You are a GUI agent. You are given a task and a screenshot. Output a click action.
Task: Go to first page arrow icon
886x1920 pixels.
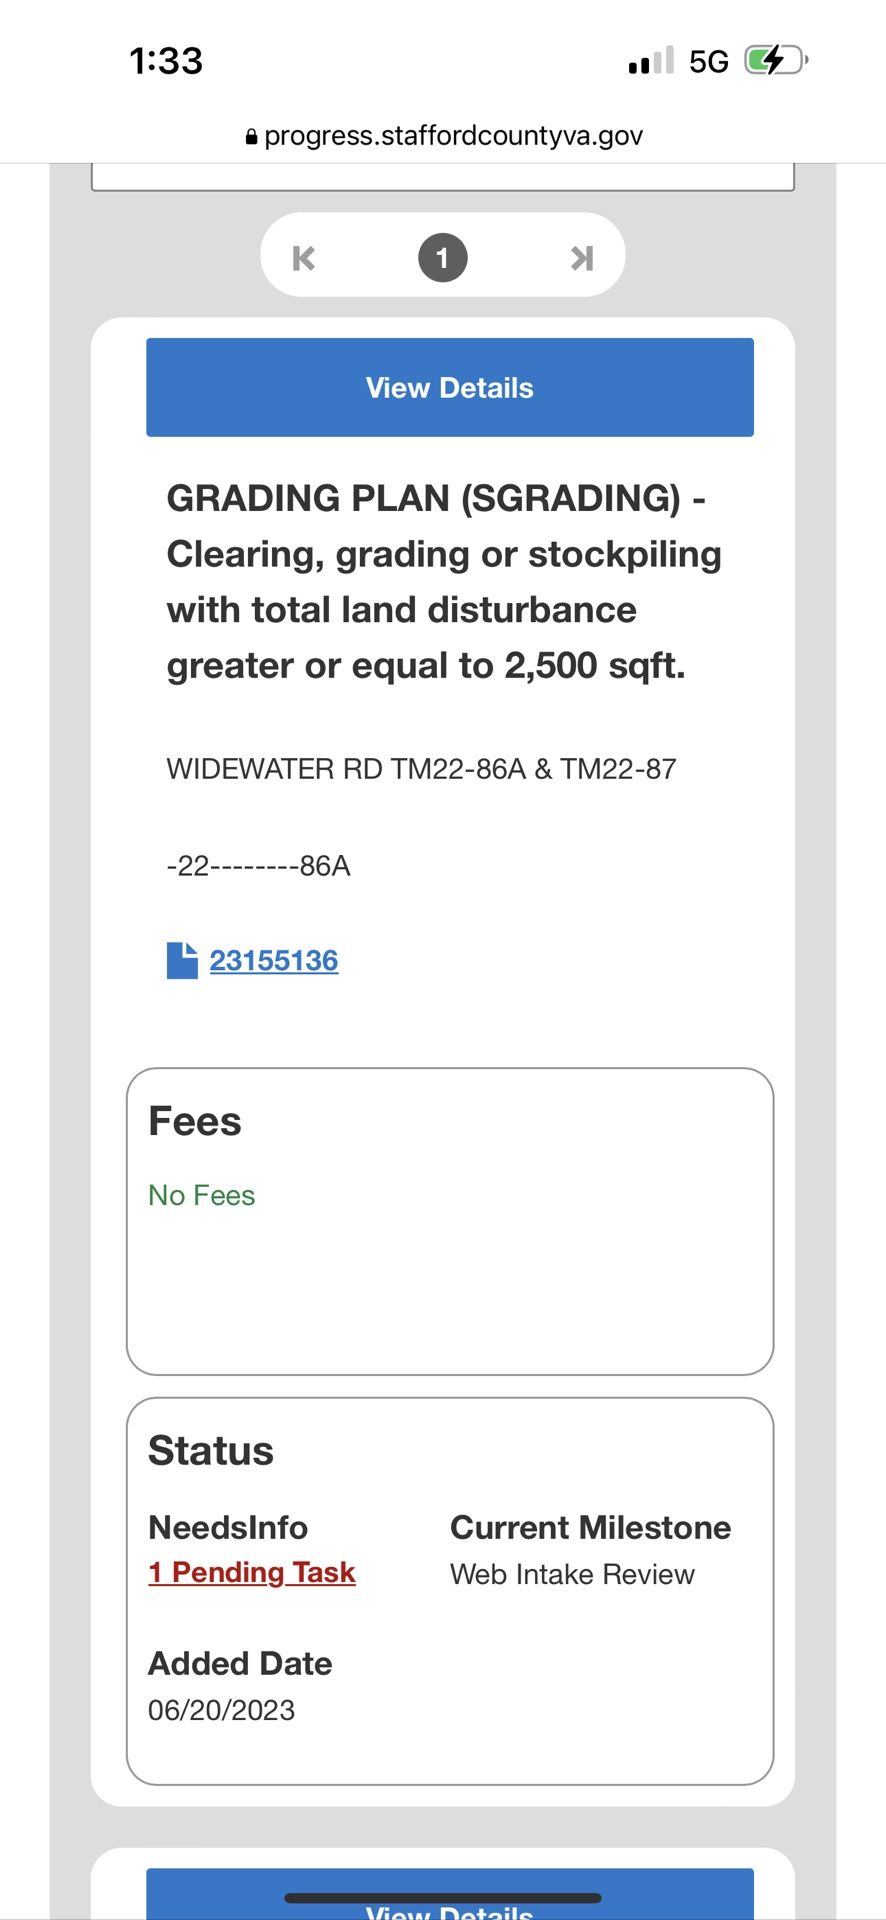coord(304,259)
